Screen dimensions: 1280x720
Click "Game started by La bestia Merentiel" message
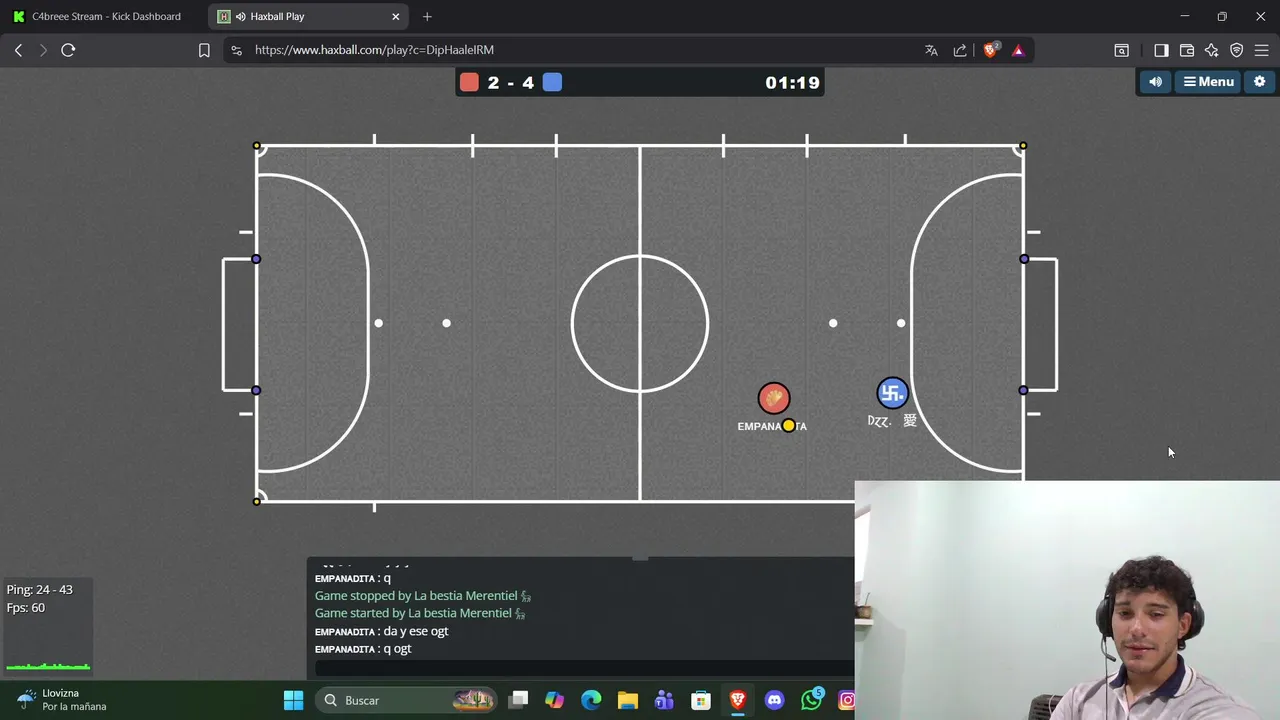tap(419, 613)
